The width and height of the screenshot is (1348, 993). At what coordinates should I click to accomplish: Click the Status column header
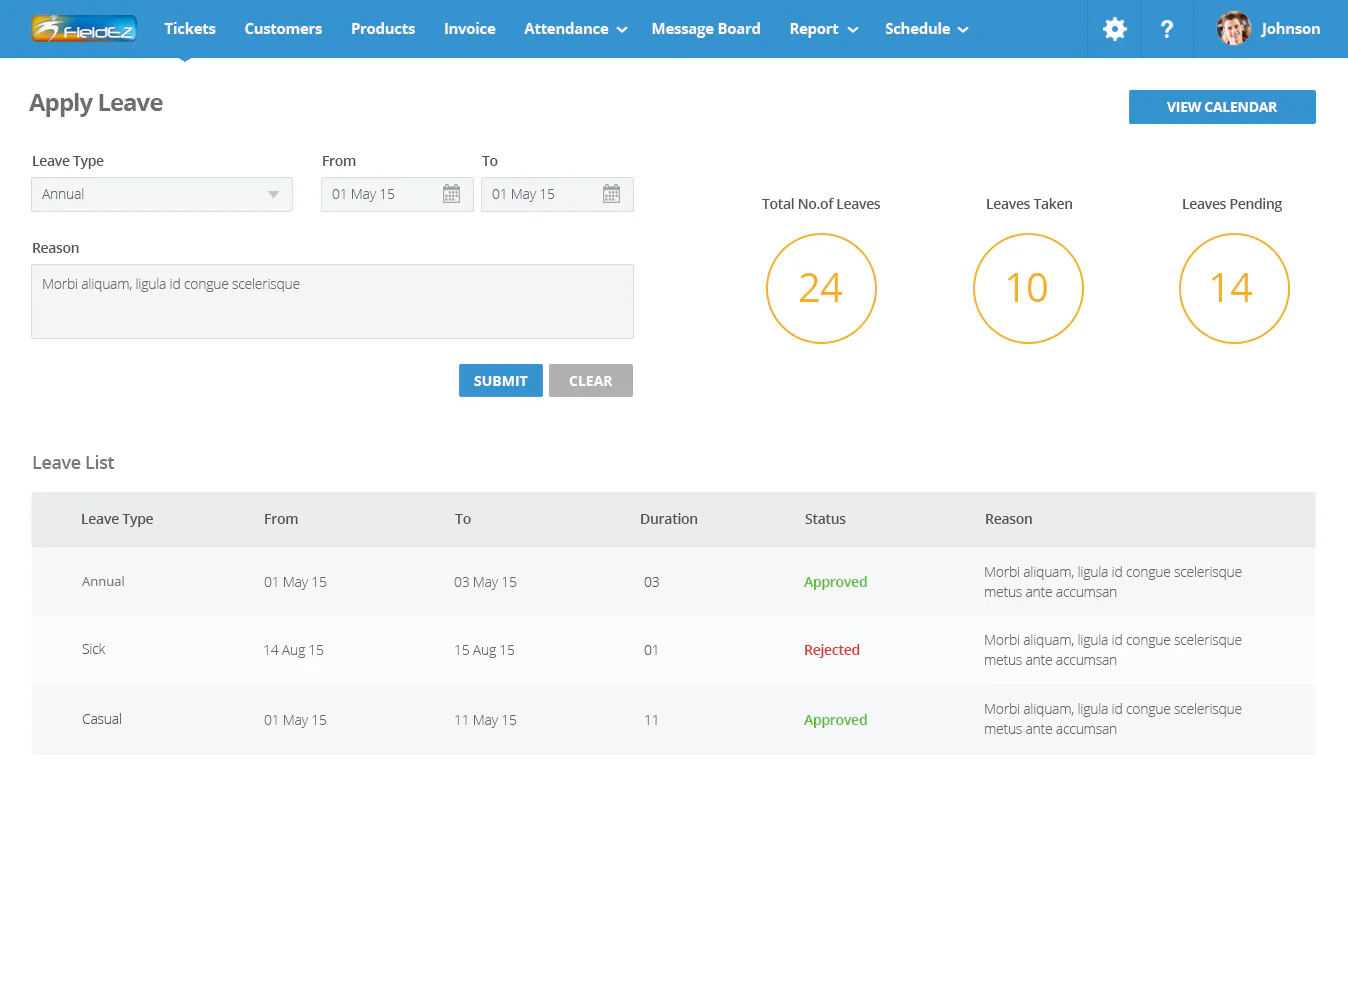click(825, 519)
